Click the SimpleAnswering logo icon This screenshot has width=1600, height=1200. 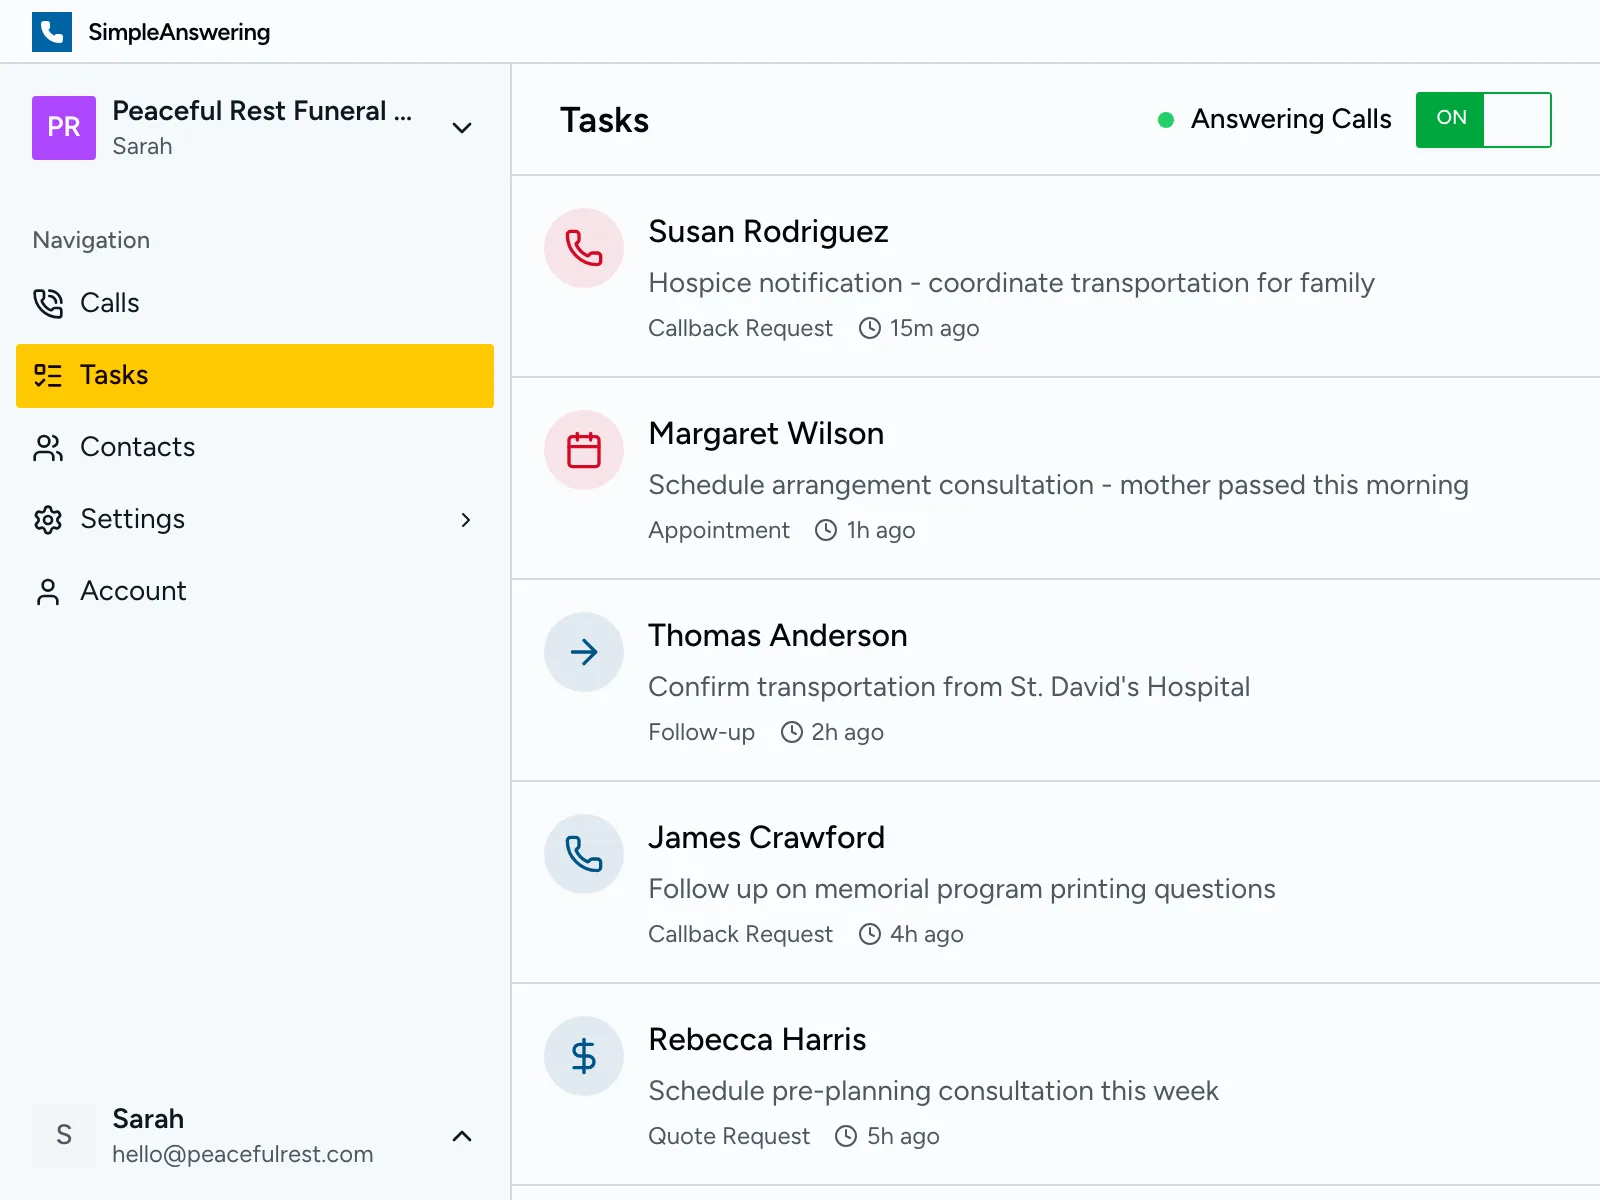tap(51, 31)
